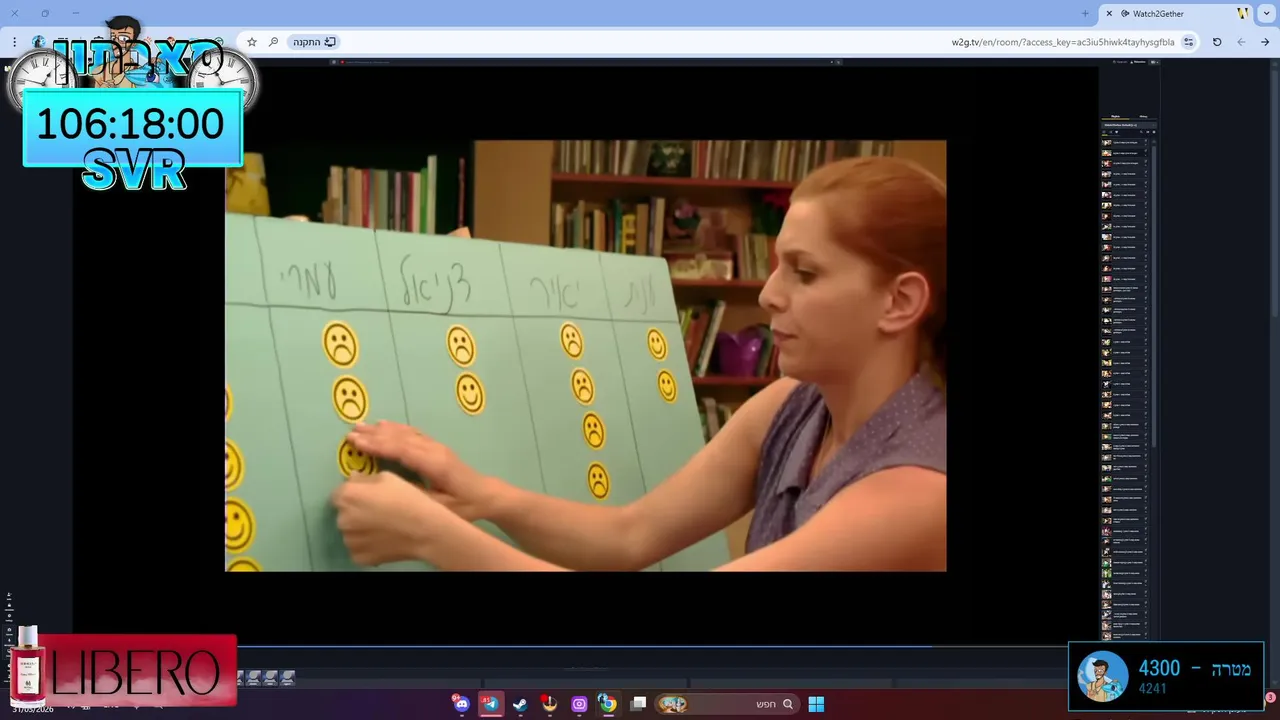Open the zoom magnifier icon in address bar
The width and height of the screenshot is (1280, 720).
(273, 42)
